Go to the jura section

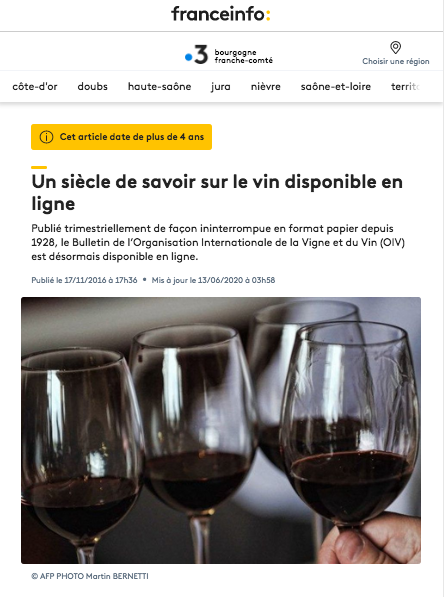pyautogui.click(x=221, y=87)
